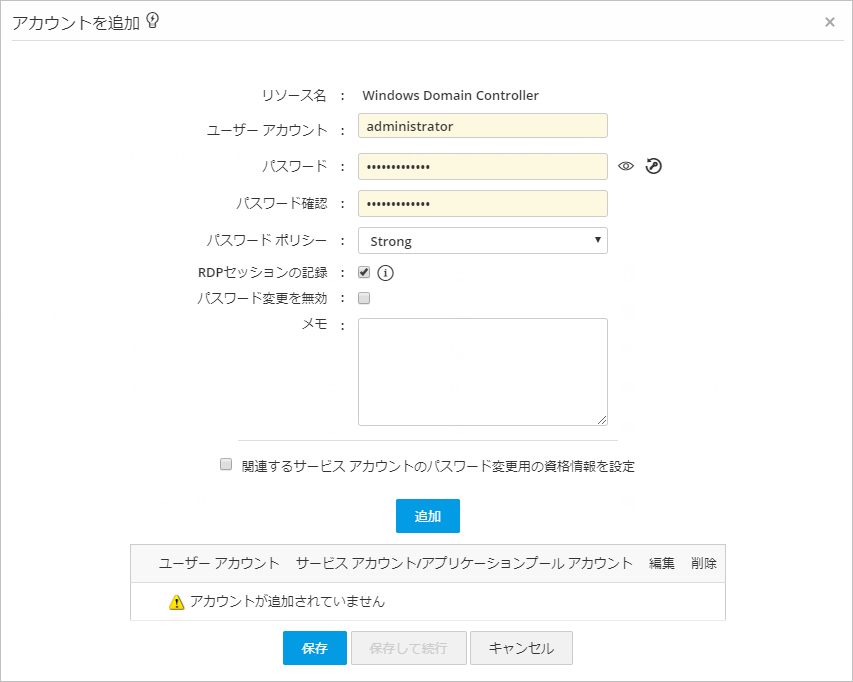Click the 編集 column header
The image size is (853, 682).
click(662, 563)
